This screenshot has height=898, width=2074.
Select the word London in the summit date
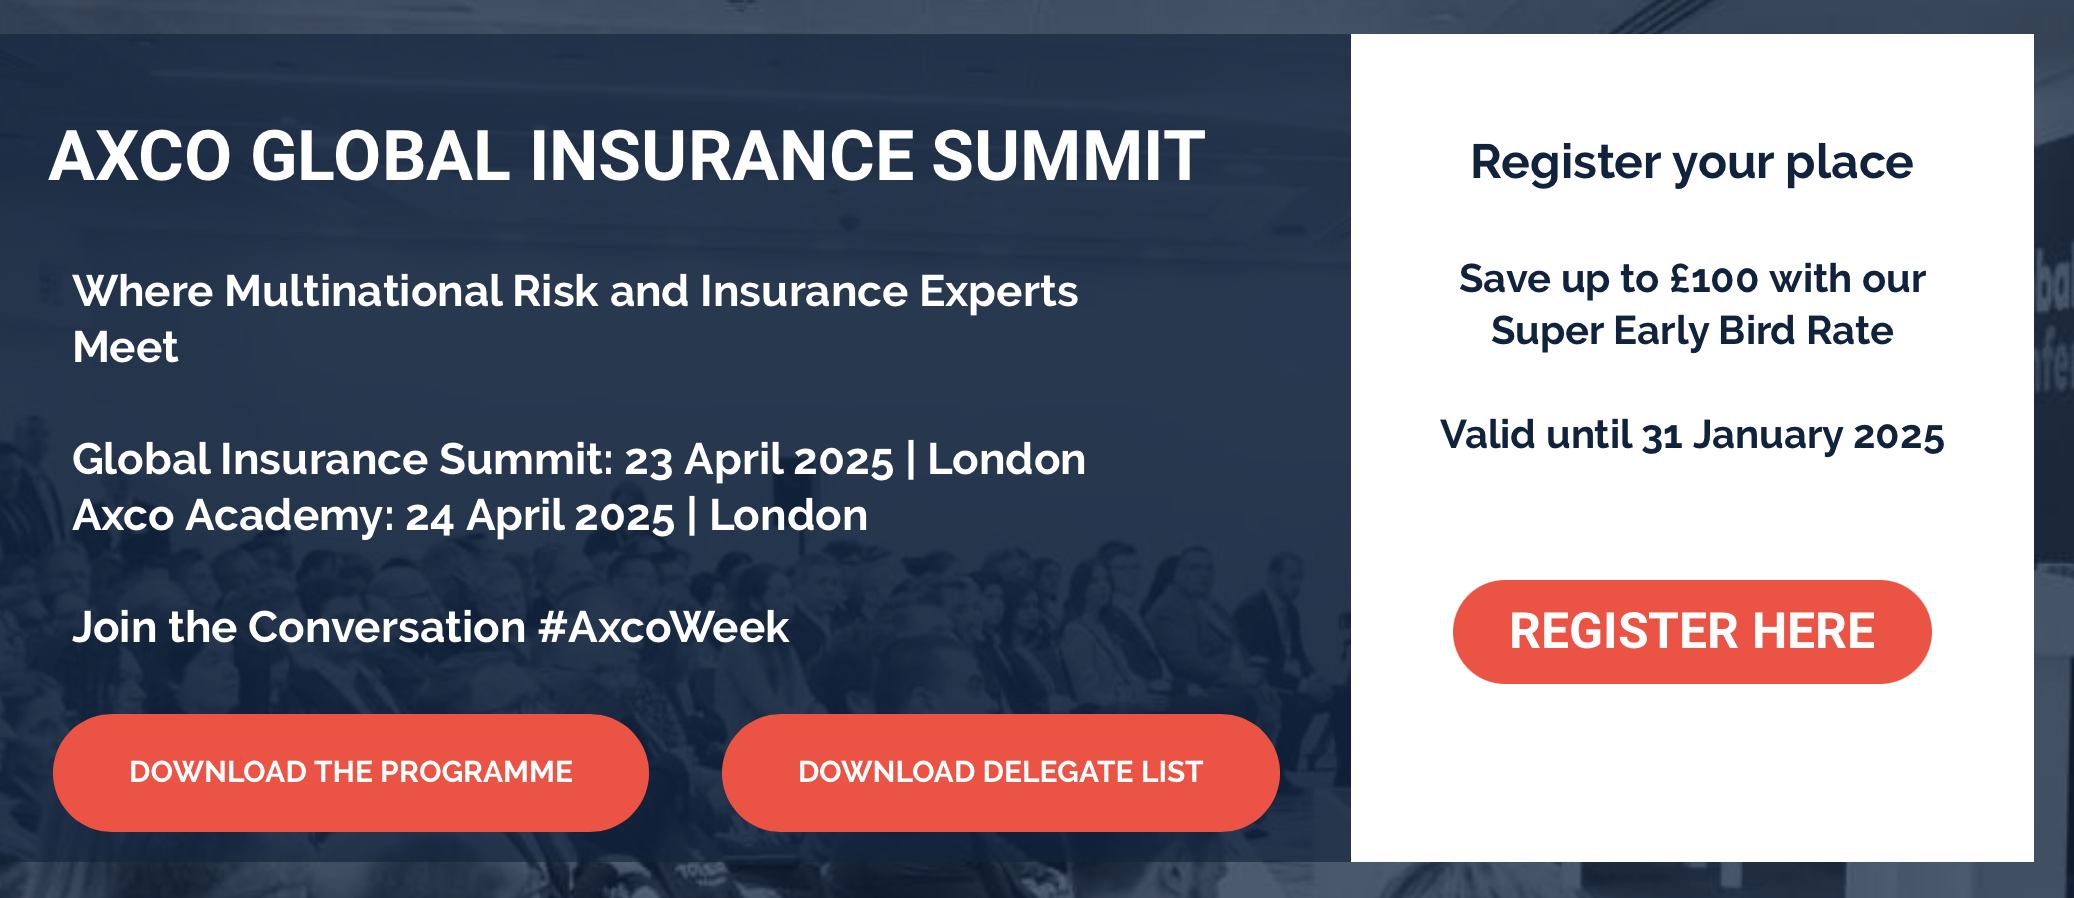pyautogui.click(x=1006, y=460)
